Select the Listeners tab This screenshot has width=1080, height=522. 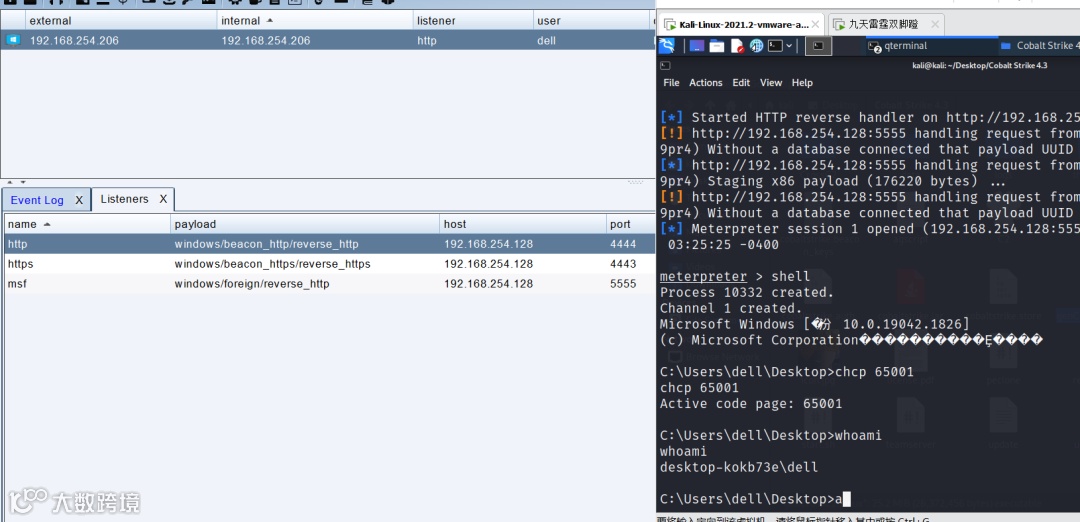pyautogui.click(x=124, y=199)
